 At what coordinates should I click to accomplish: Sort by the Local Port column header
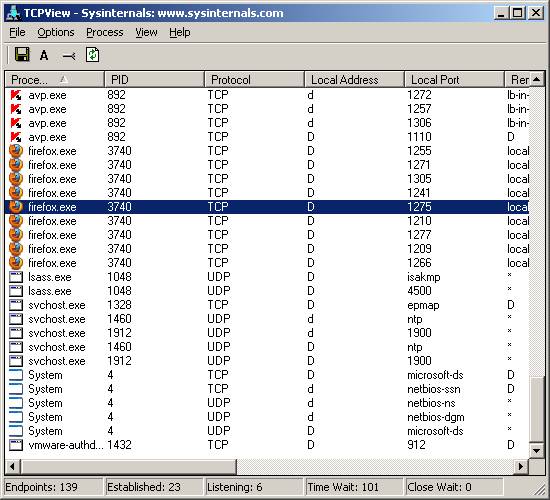[x=455, y=80]
